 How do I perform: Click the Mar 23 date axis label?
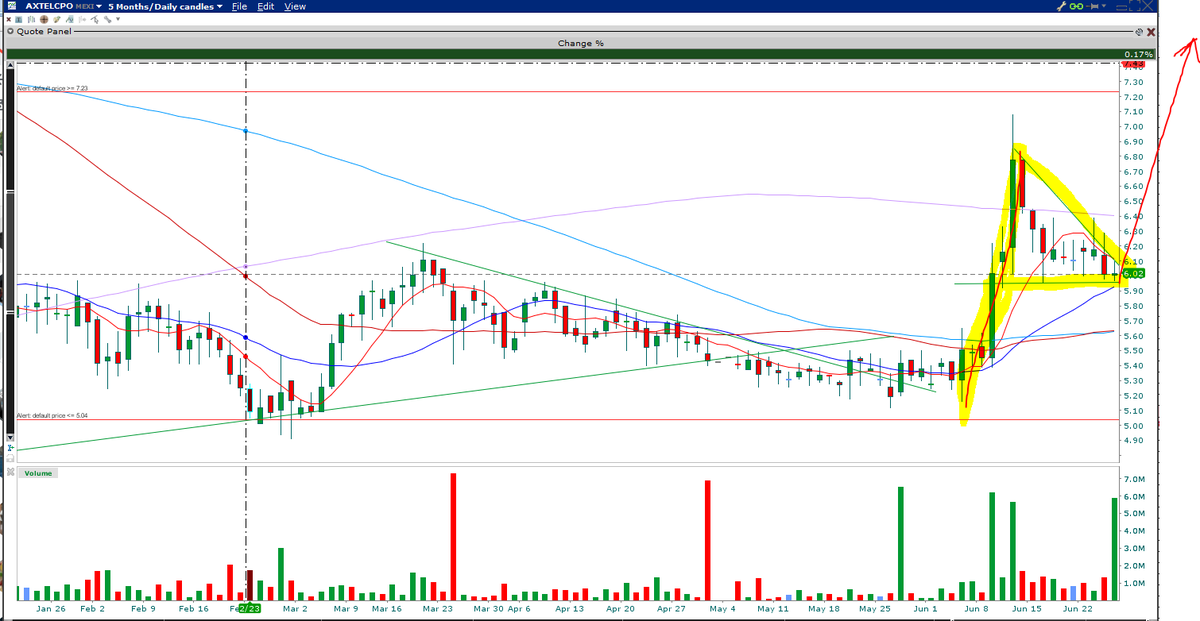click(436, 608)
